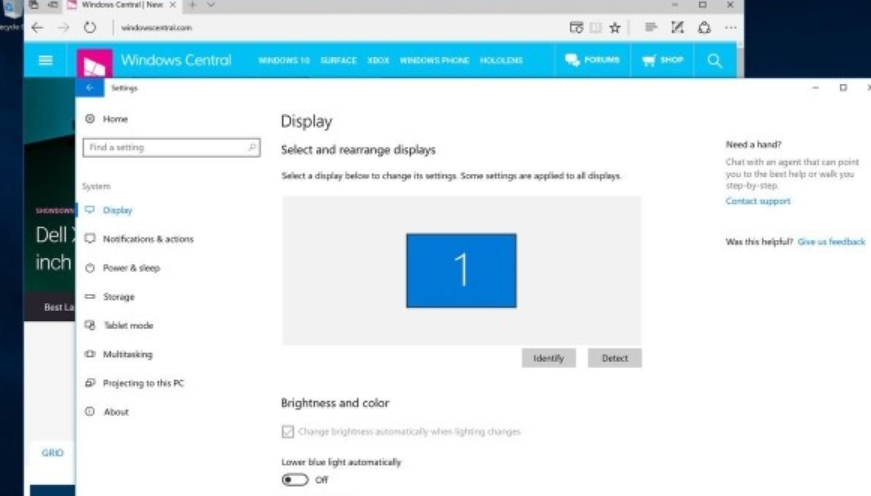
Task: Open the Edge Hub icon
Action: tap(651, 28)
